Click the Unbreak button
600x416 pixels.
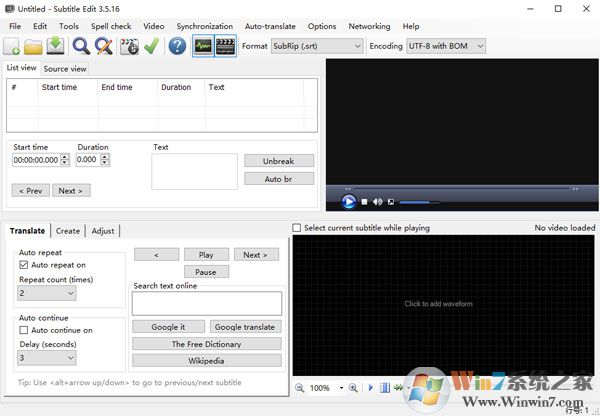[279, 161]
